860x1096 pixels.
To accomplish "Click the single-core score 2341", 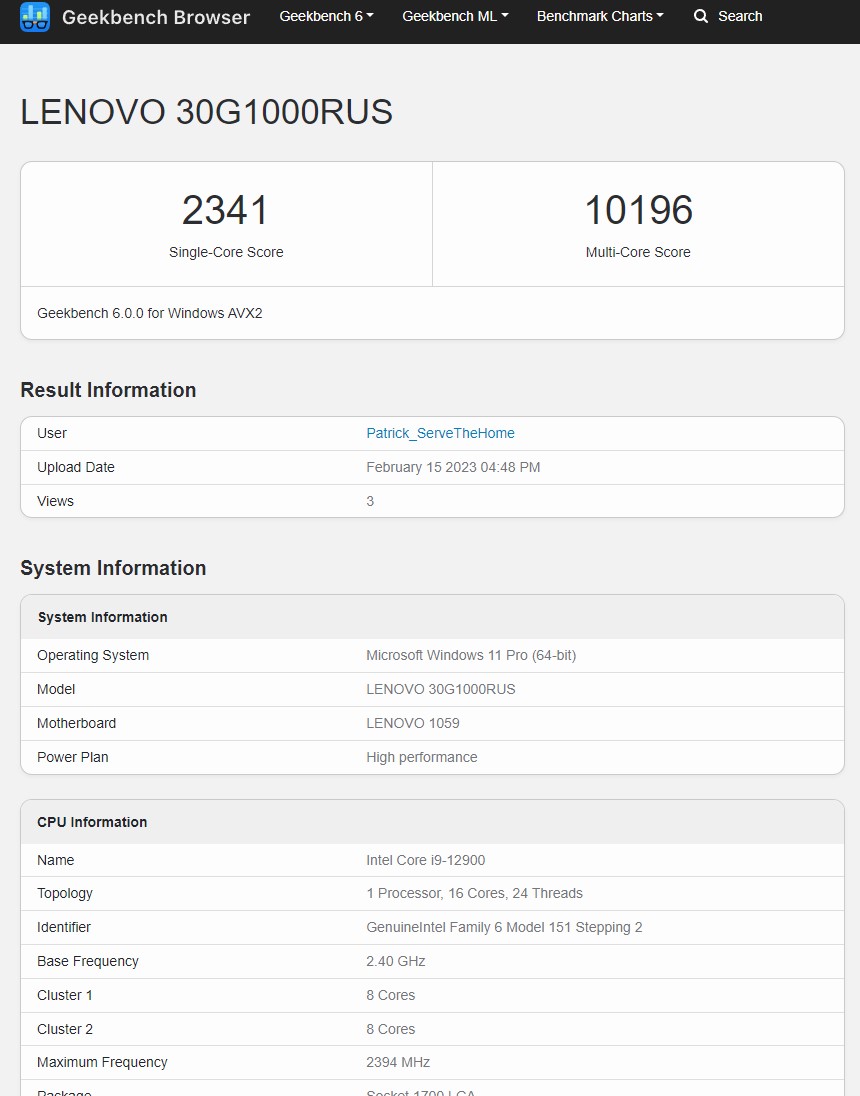I will point(225,210).
